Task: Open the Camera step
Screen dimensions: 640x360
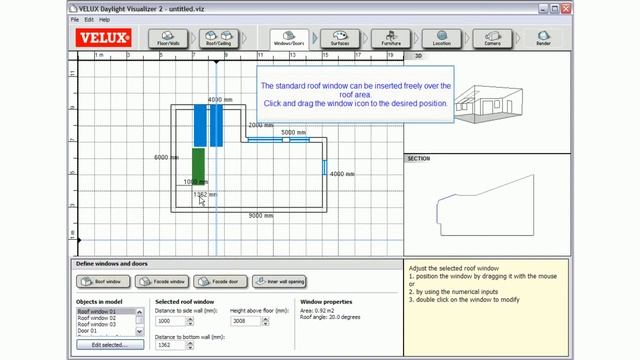Action: [492, 39]
